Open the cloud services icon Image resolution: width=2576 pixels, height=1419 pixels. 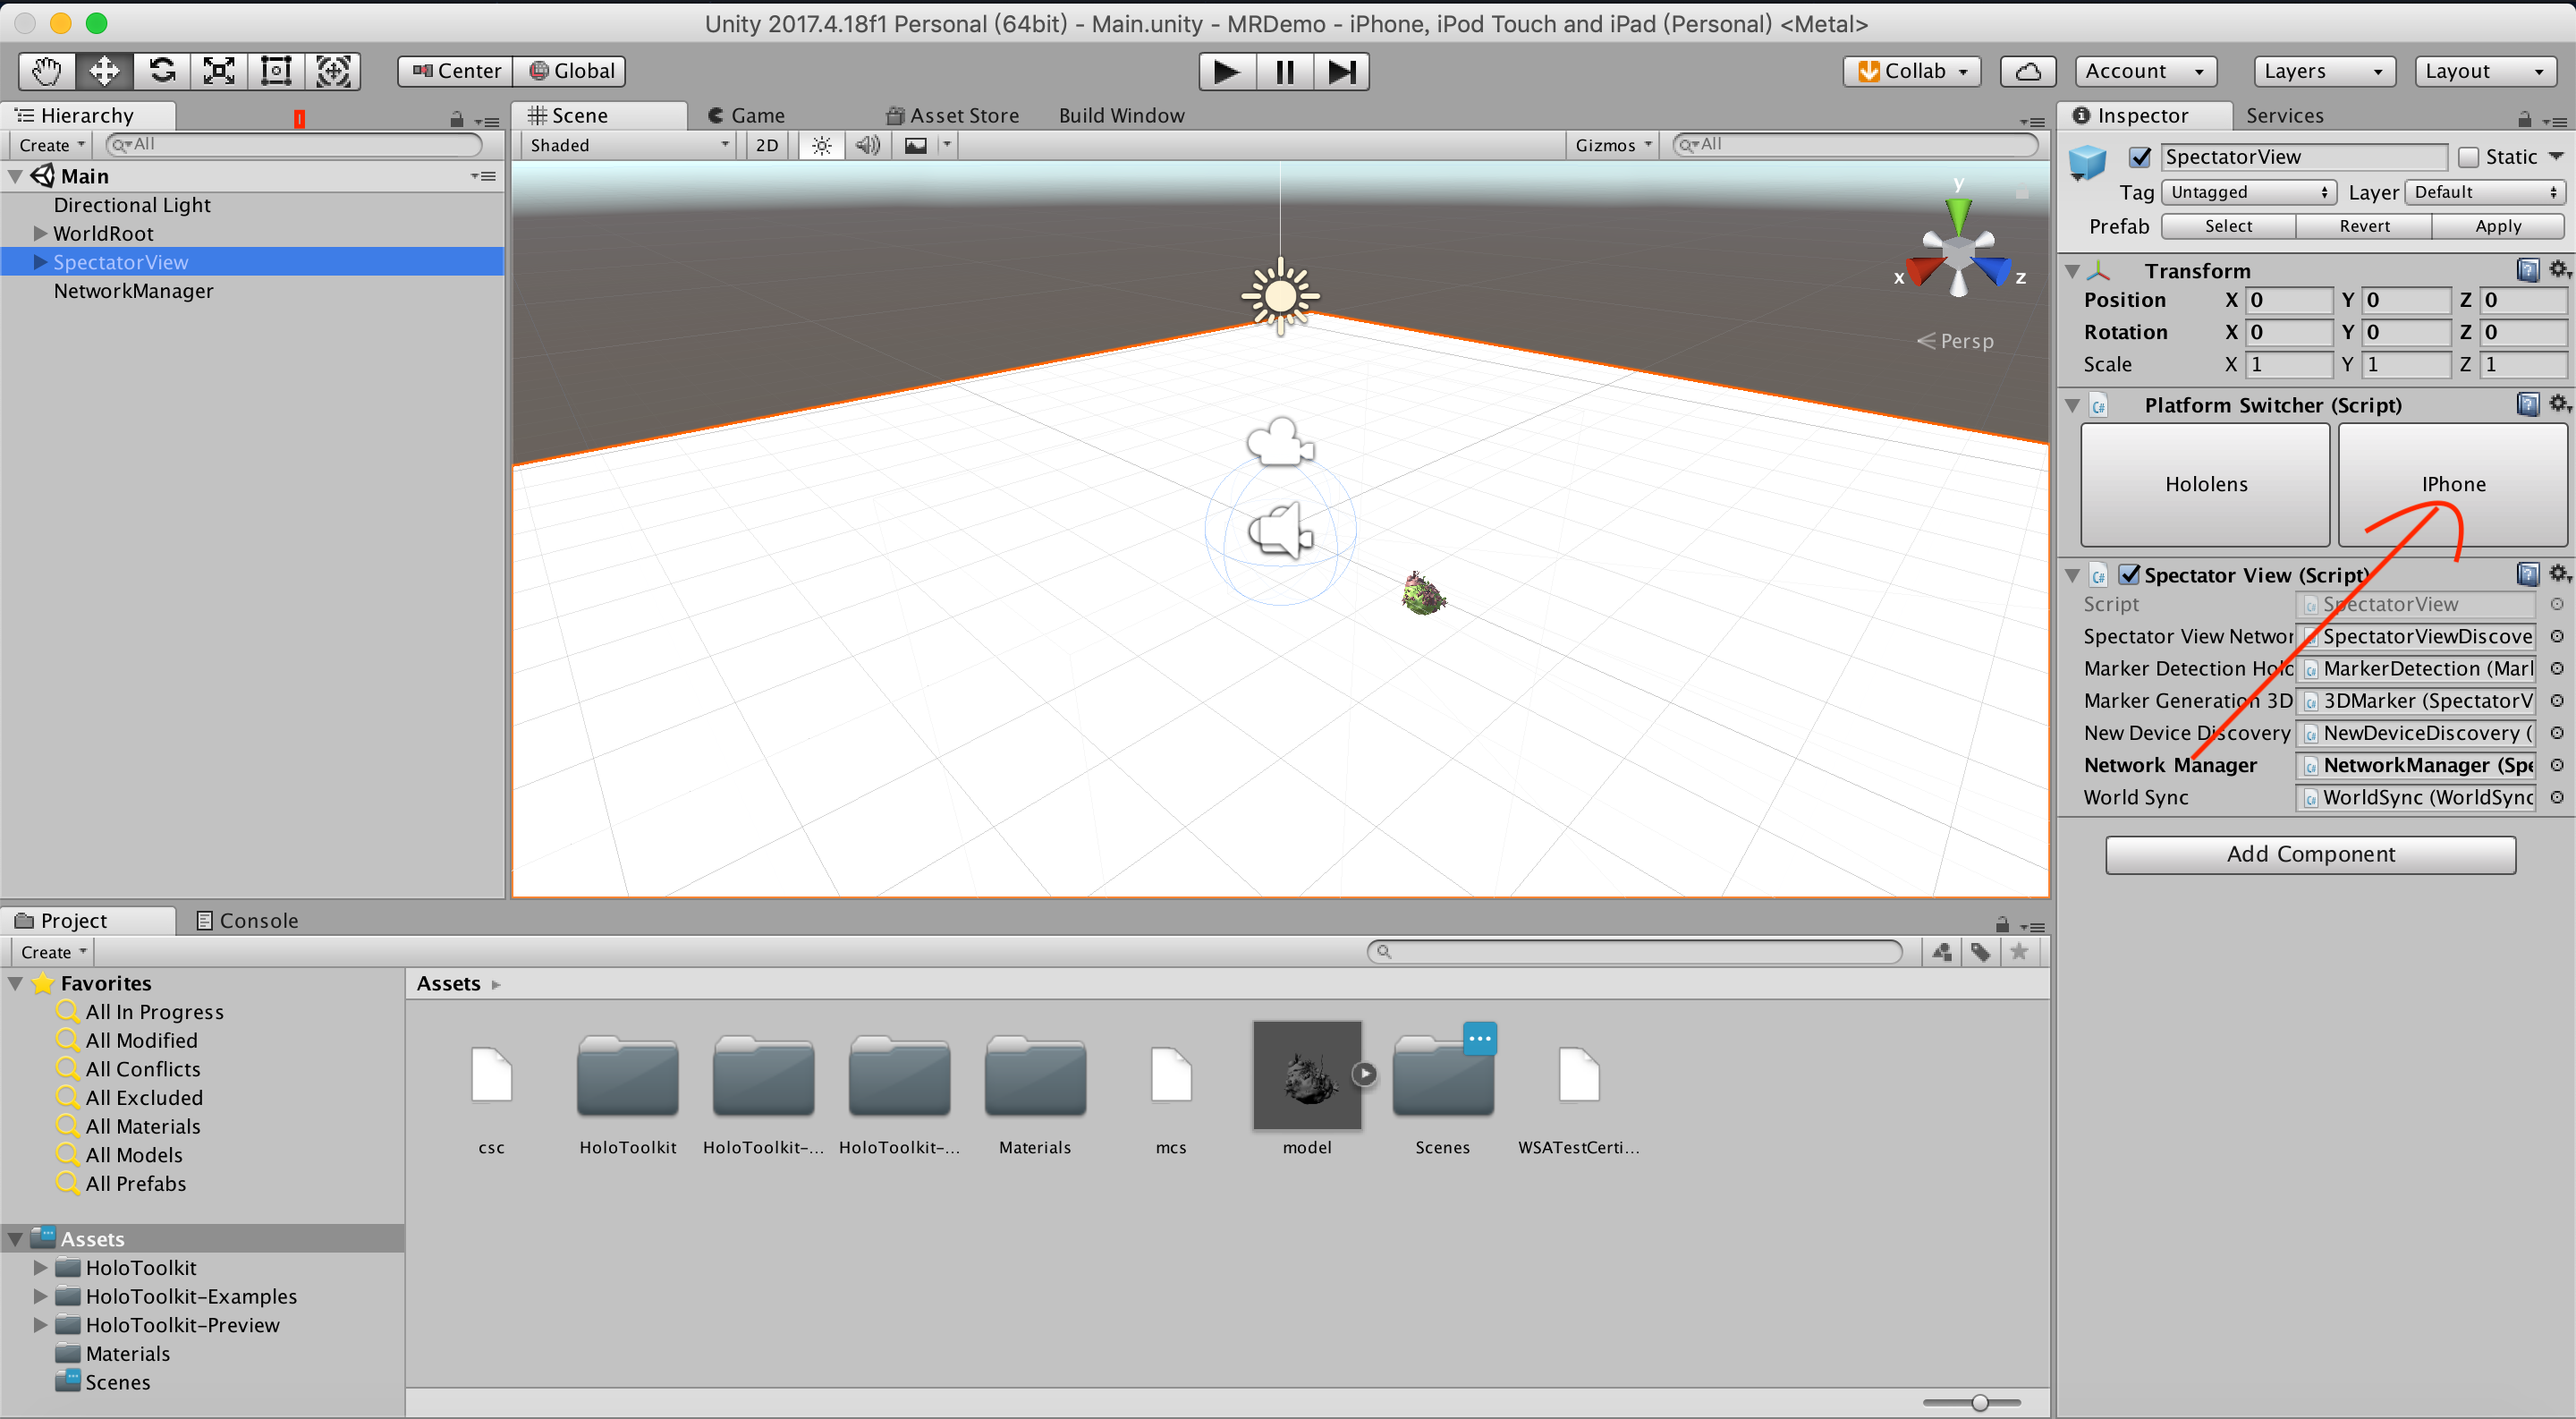[2027, 71]
